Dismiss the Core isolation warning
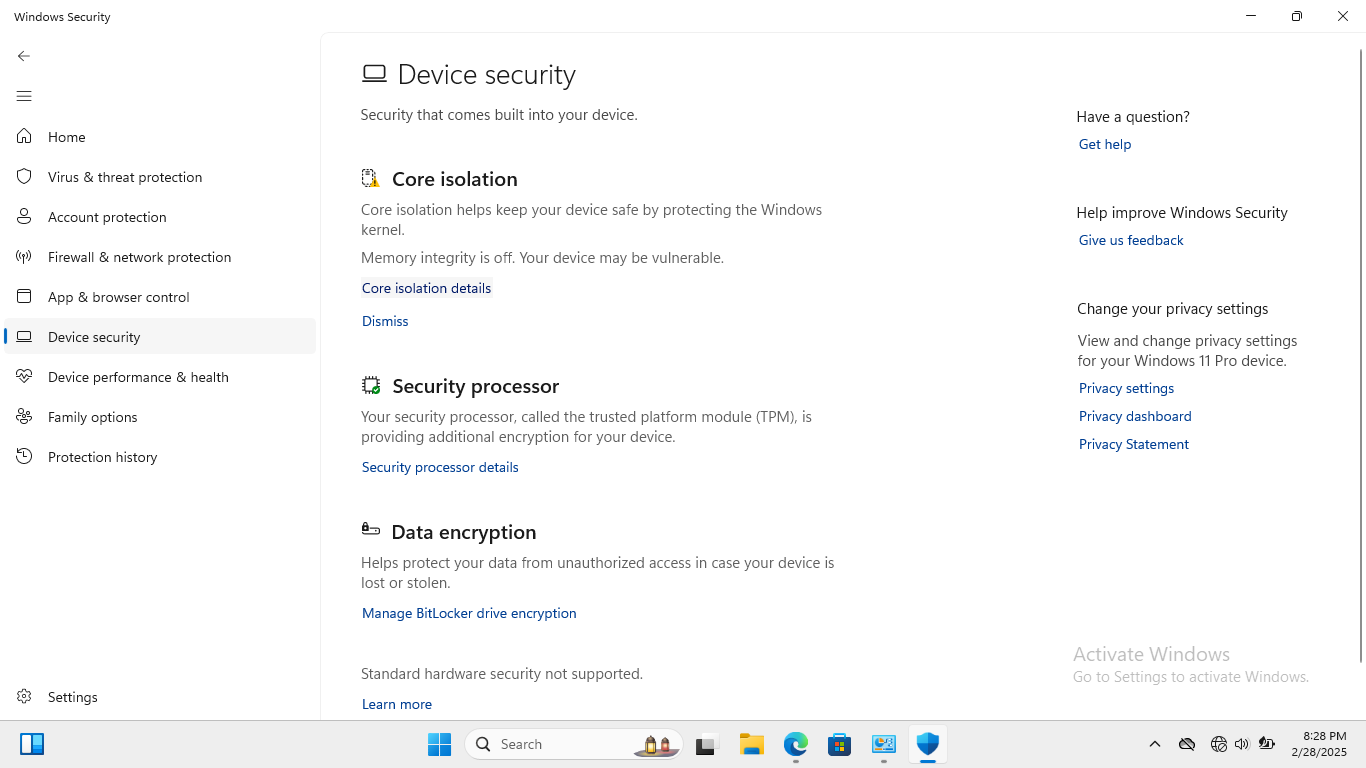This screenshot has width=1366, height=768. click(x=385, y=321)
